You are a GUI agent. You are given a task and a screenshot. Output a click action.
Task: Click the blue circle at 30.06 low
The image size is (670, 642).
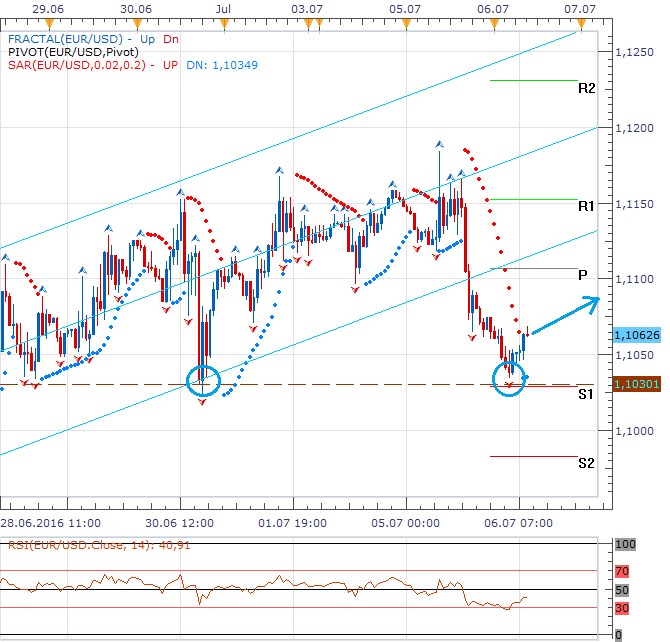[204, 380]
